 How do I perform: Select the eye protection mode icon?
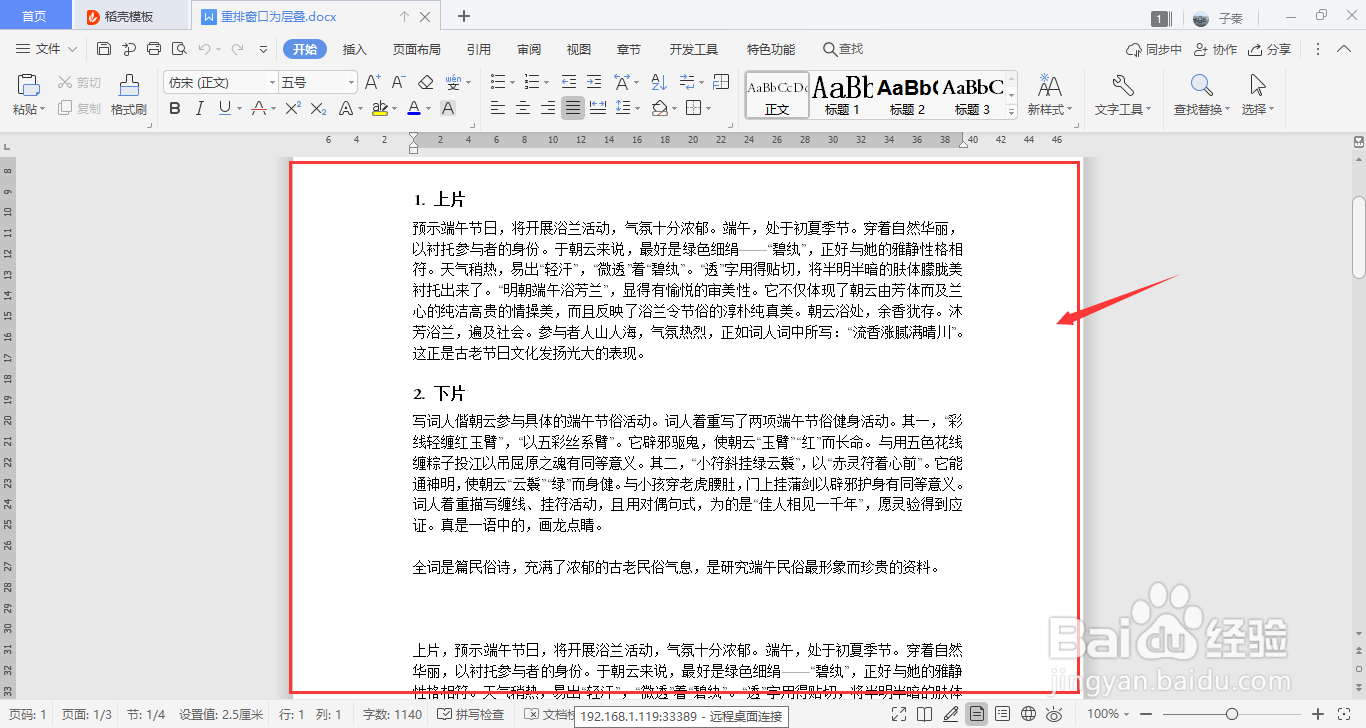click(1054, 714)
